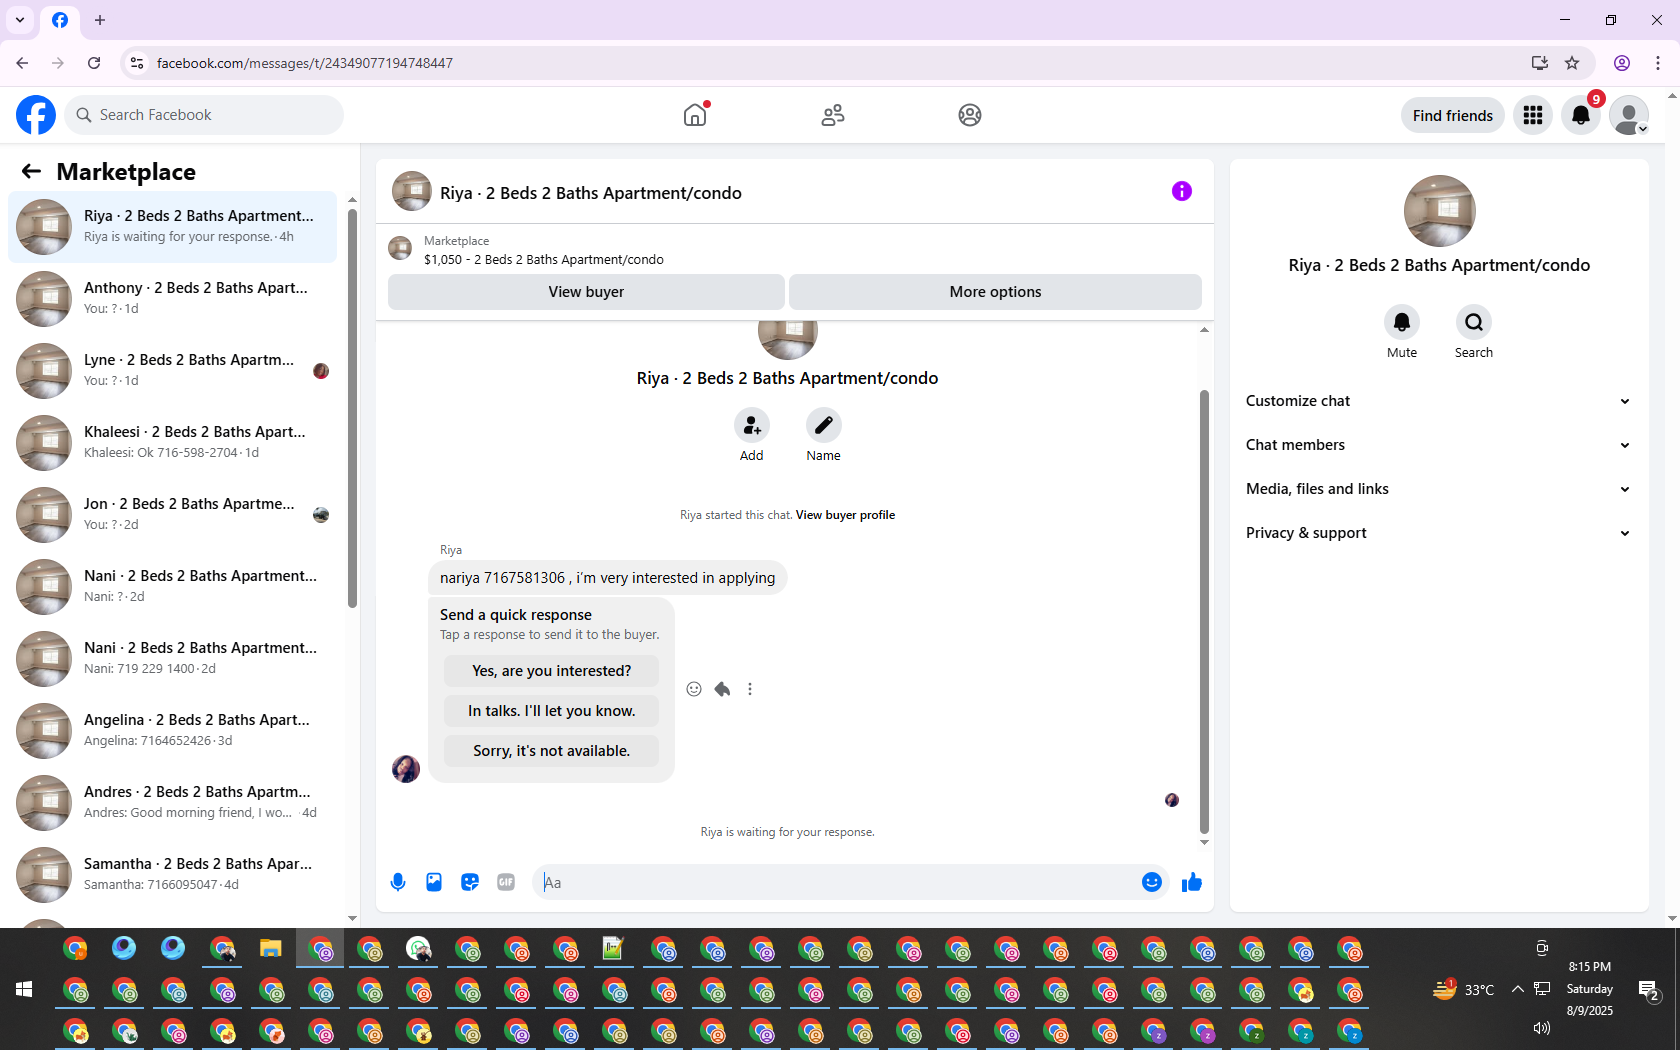Send a voice clip microphone icon
The width and height of the screenshot is (1680, 1050).
tap(398, 882)
